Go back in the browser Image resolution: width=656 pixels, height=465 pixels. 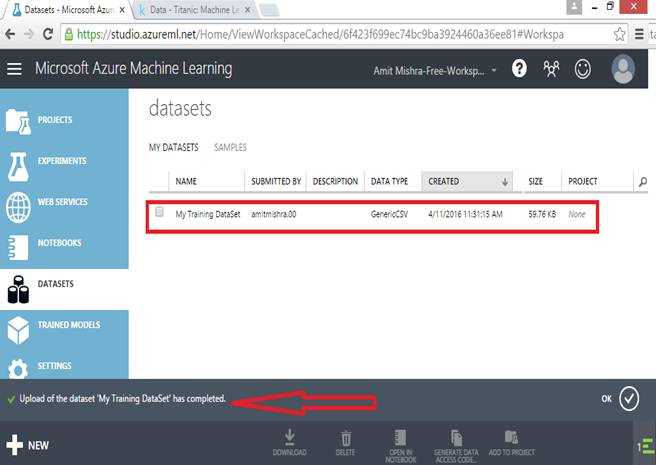10,34
